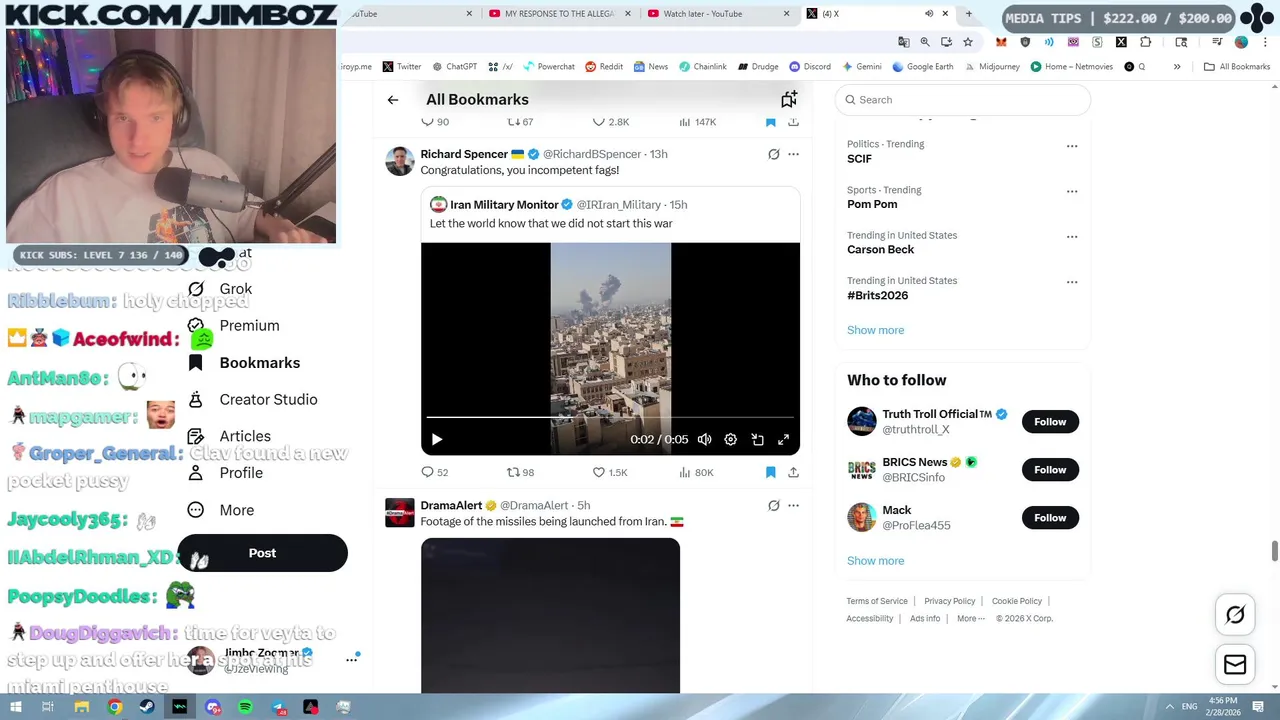1280x720 pixels.
Task: Show more trending topics
Action: (x=875, y=330)
